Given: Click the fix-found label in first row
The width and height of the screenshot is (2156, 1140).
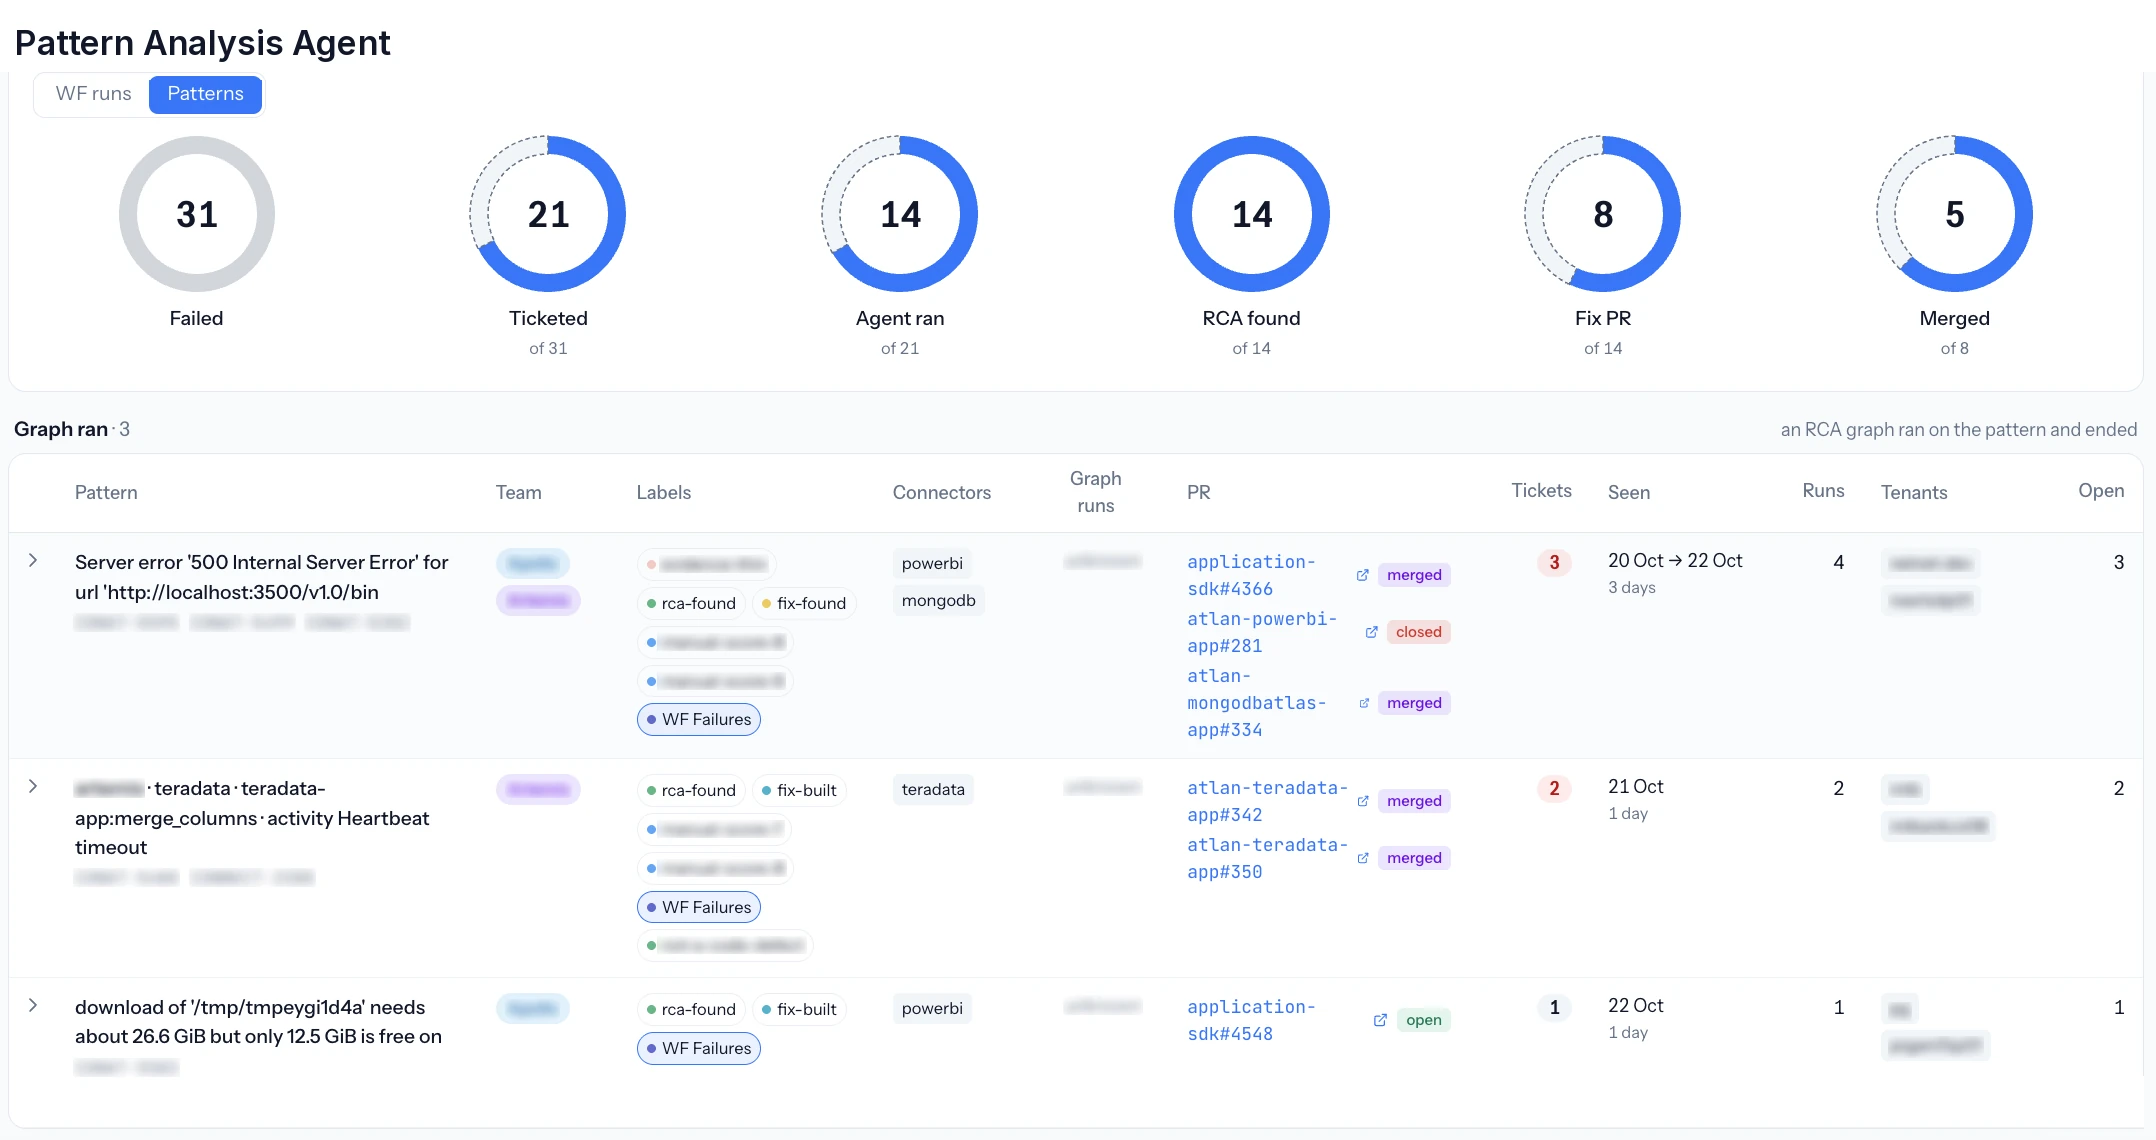Looking at the screenshot, I should point(804,603).
